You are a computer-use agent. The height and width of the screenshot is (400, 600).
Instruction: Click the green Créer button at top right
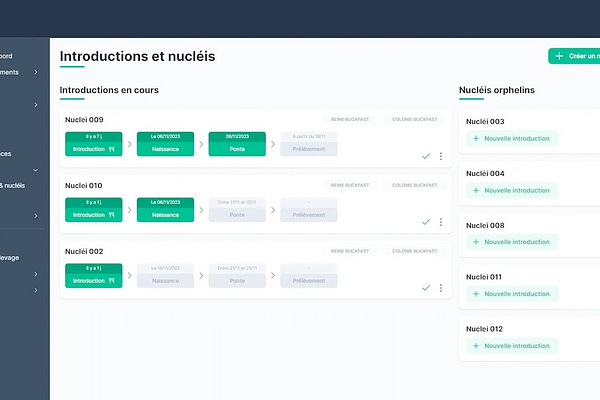(x=574, y=56)
